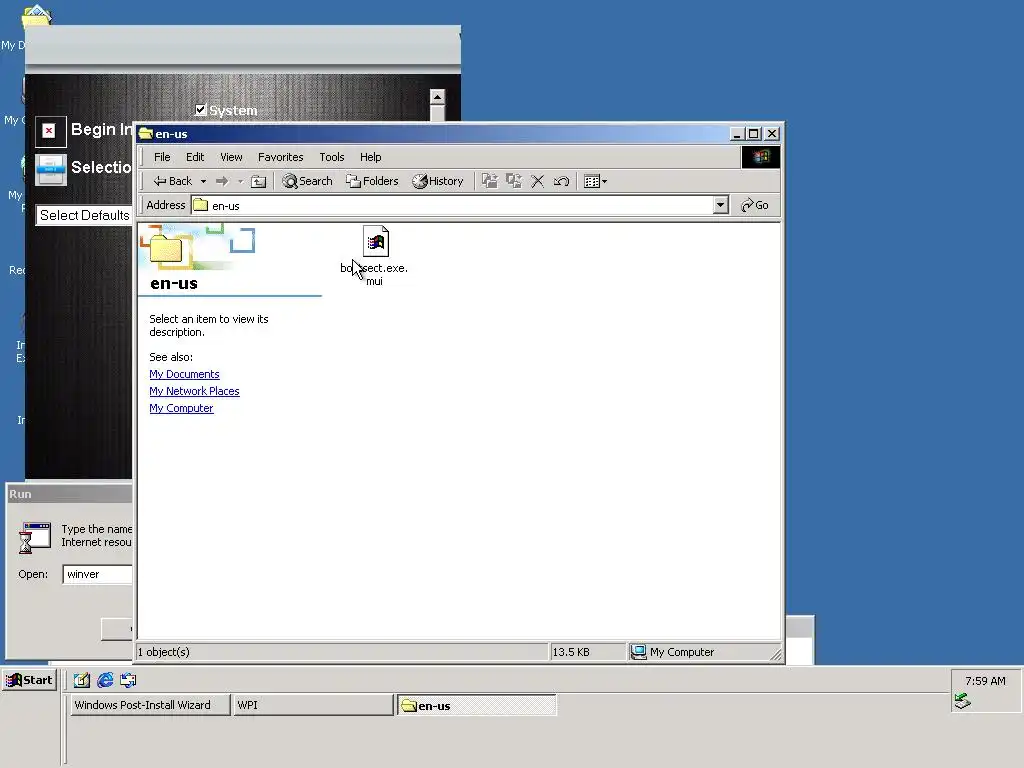Follow the My Network Places link
1024x768 pixels.
[x=194, y=391]
